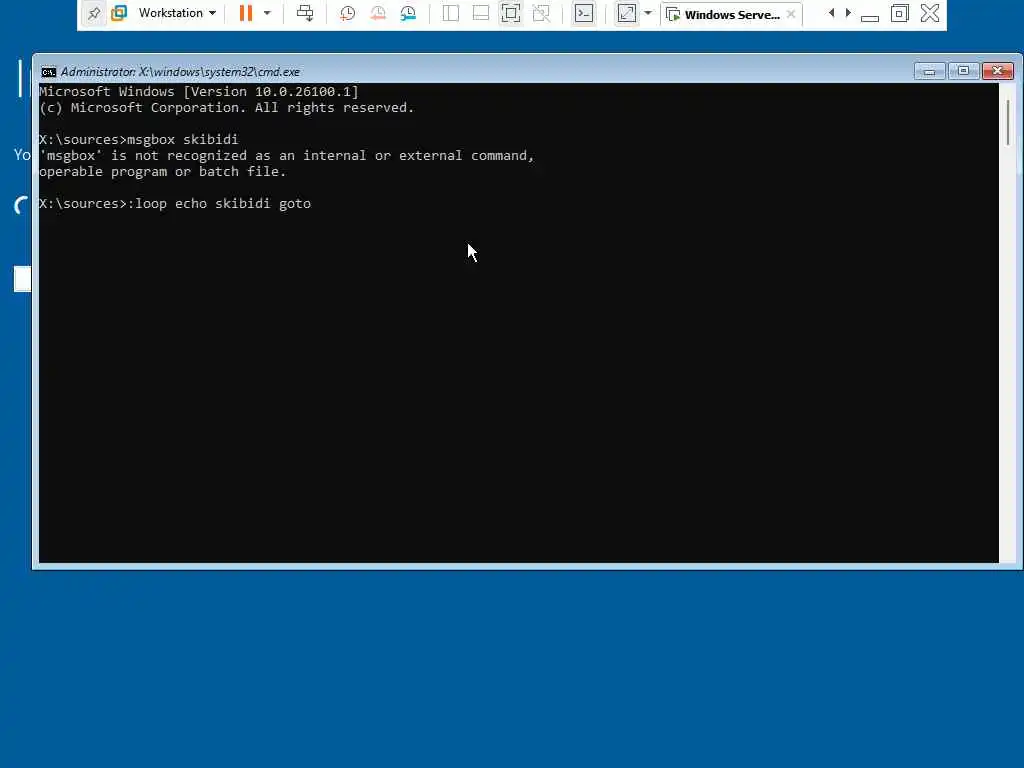Minimize the cmd.exe window
The width and height of the screenshot is (1024, 768).
coord(929,71)
